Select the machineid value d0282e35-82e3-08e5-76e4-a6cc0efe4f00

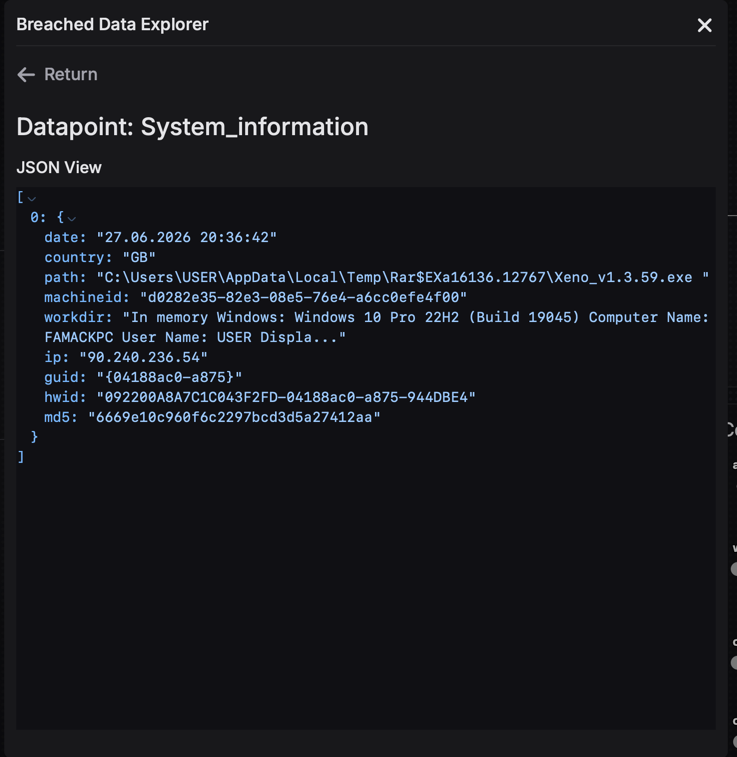click(303, 297)
